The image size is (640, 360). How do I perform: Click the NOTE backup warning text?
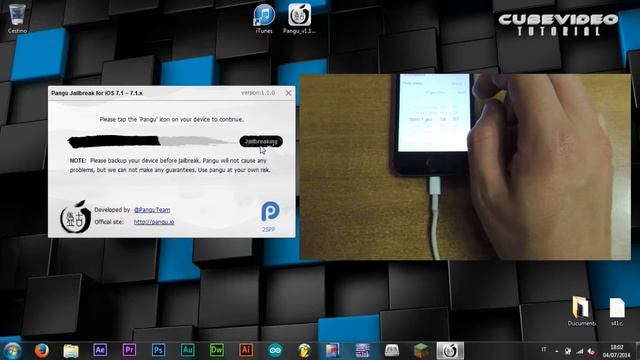[x=170, y=165]
